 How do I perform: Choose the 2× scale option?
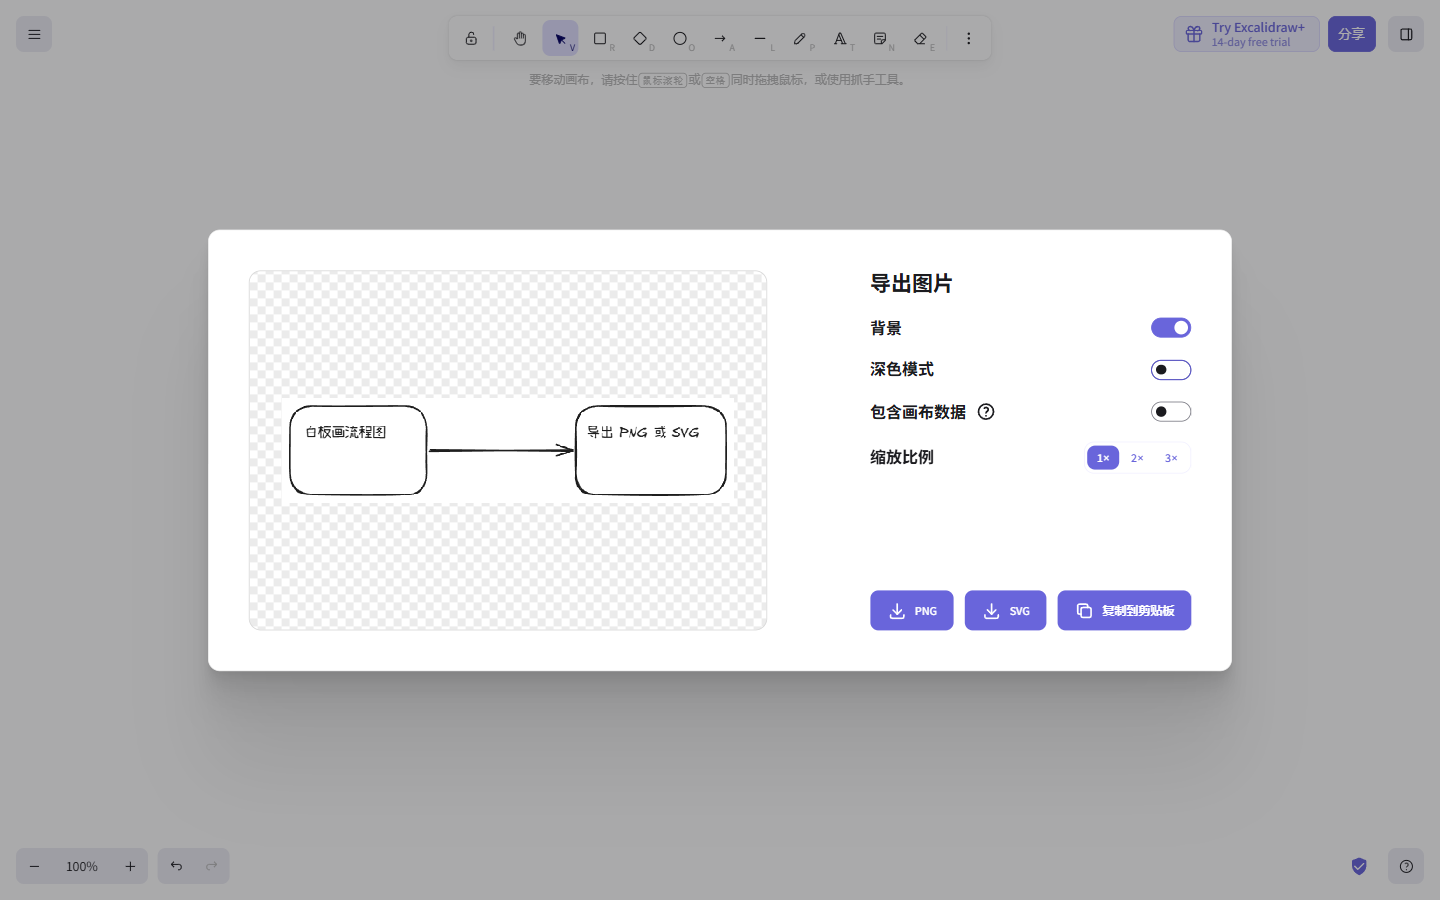(x=1137, y=458)
